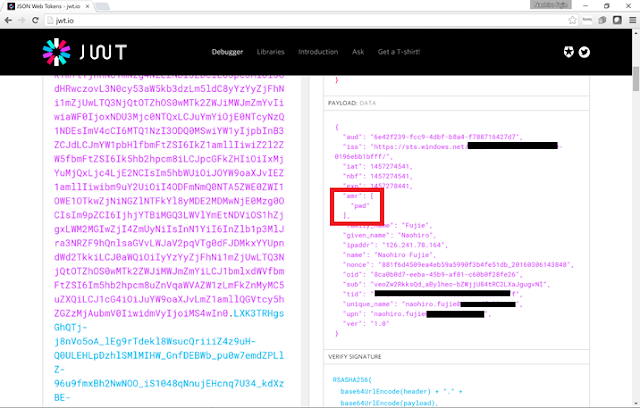Click the oid claim value
640x408 pixels.
click(444, 275)
